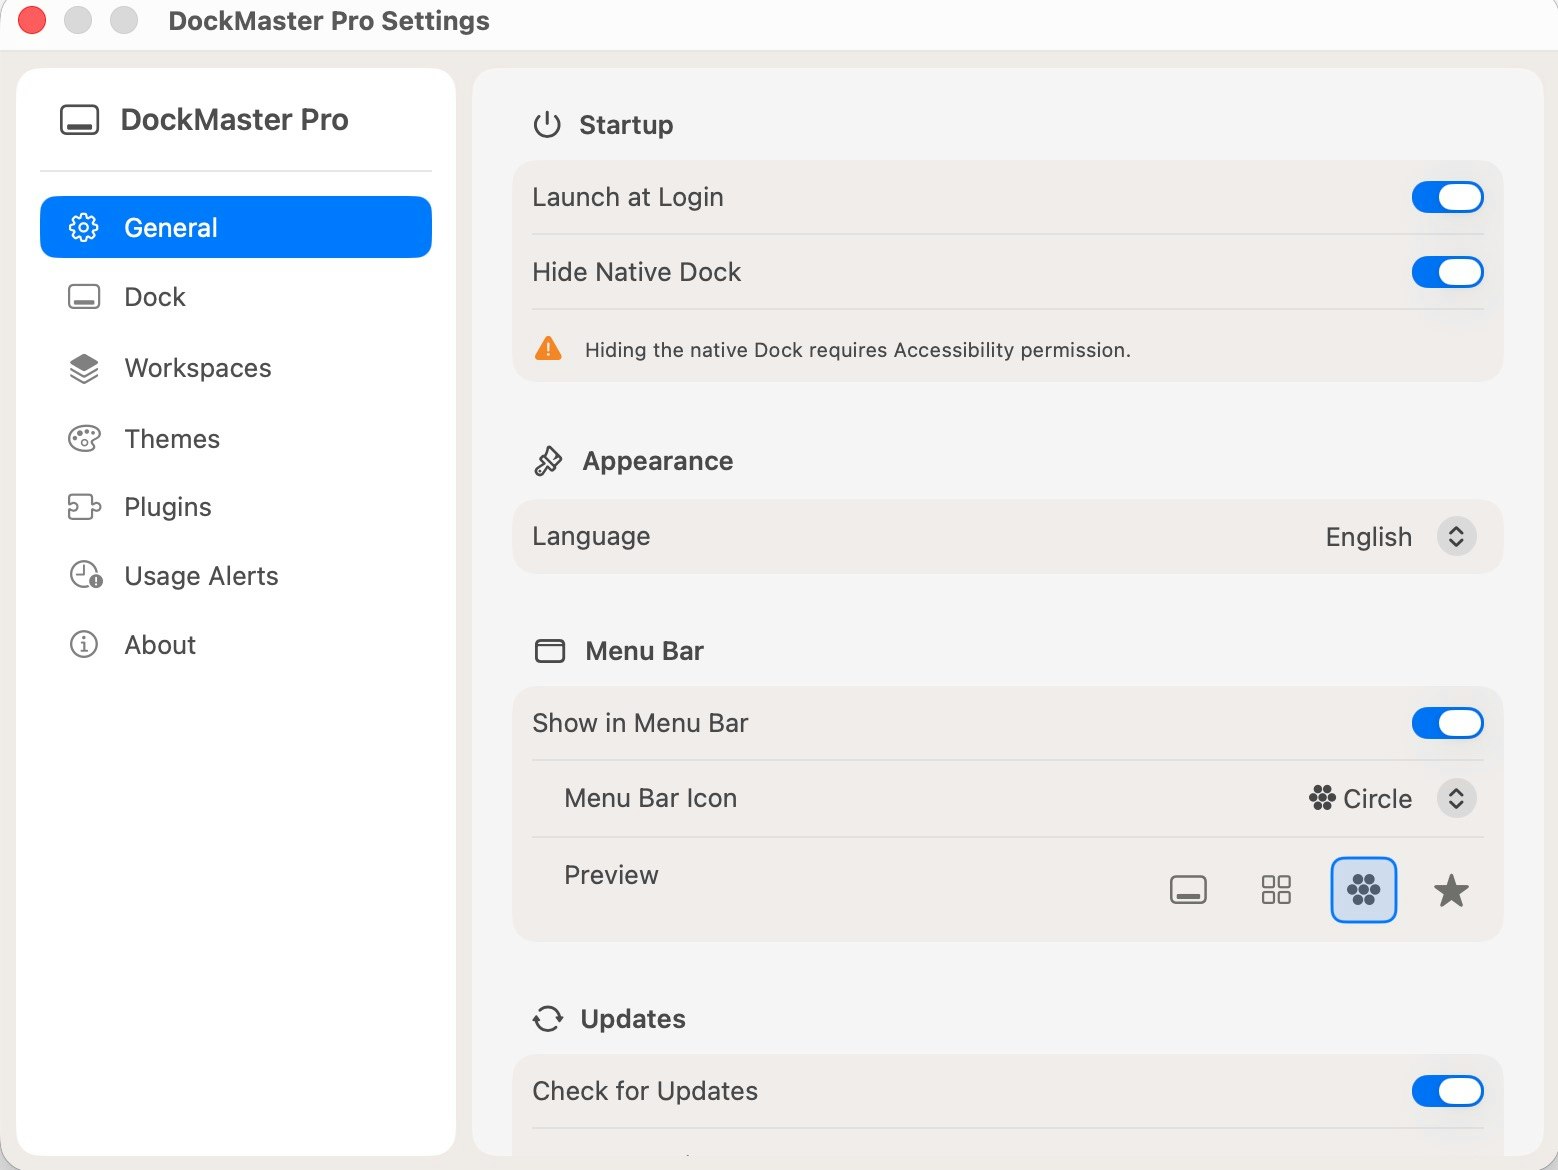The image size is (1558, 1170).
Task: Click the Circle menu bar icon value
Action: 1377,799
